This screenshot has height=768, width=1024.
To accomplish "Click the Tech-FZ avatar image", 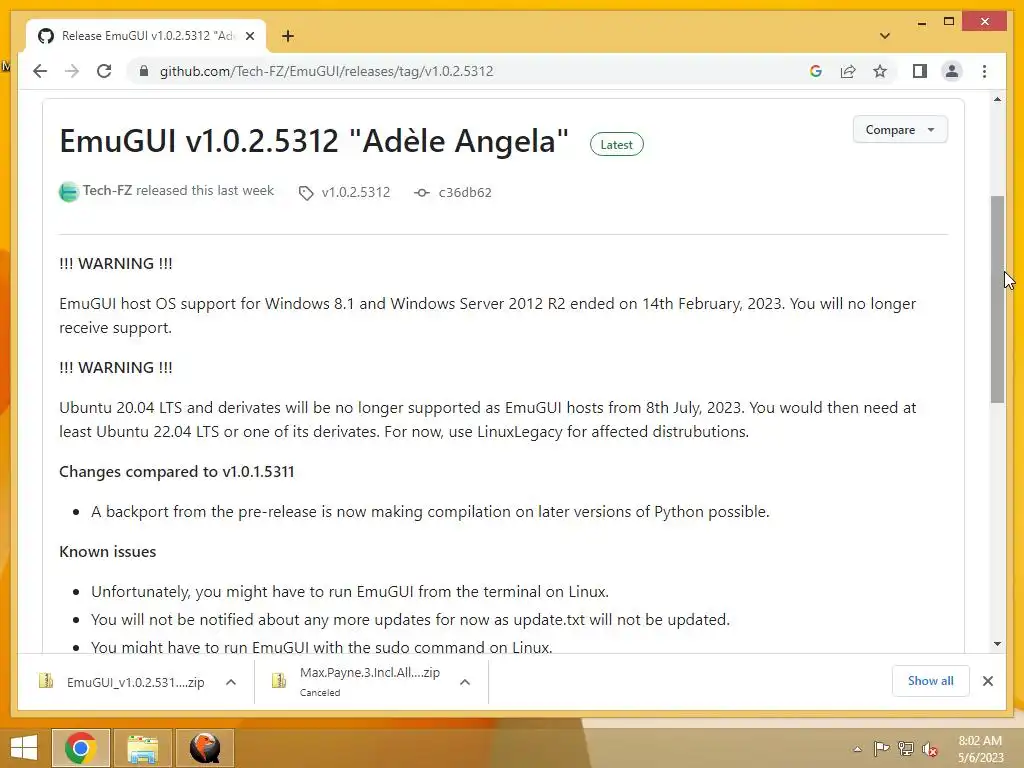I will 69,192.
